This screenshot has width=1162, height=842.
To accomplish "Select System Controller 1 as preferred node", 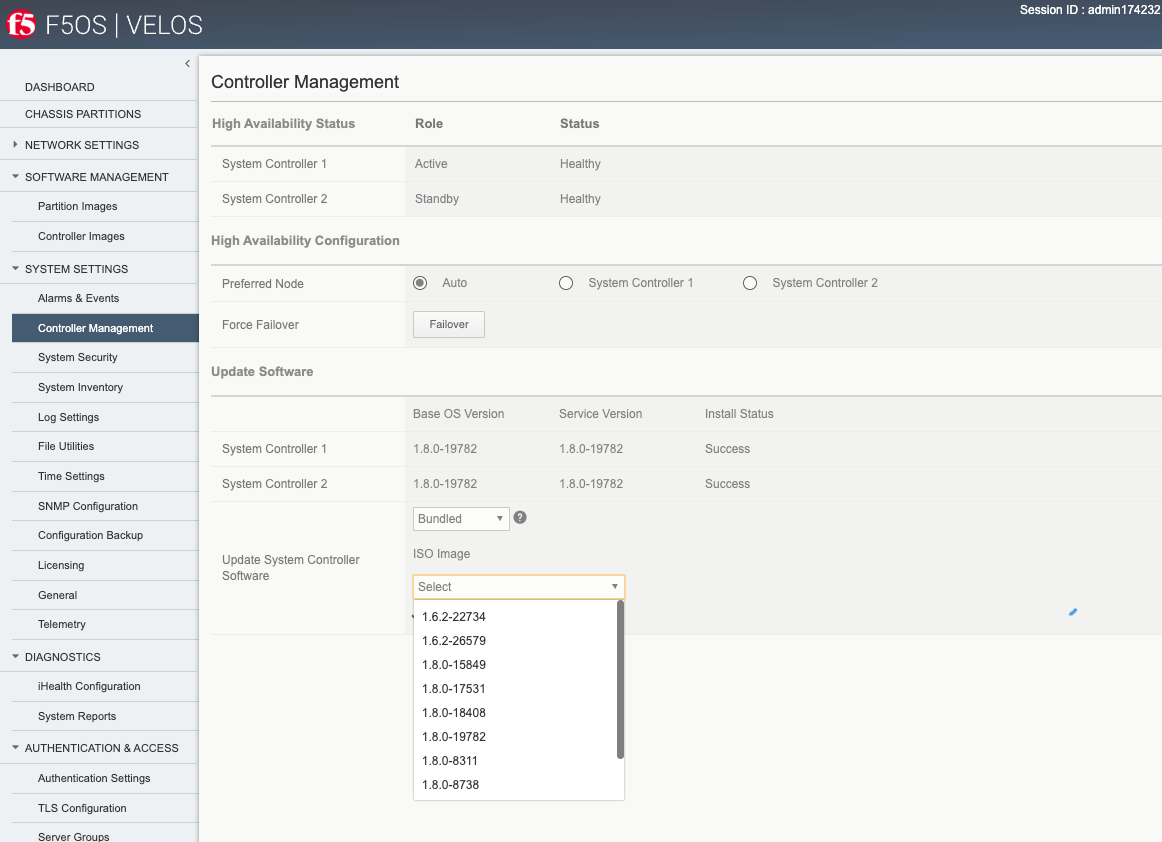I will click(x=566, y=283).
